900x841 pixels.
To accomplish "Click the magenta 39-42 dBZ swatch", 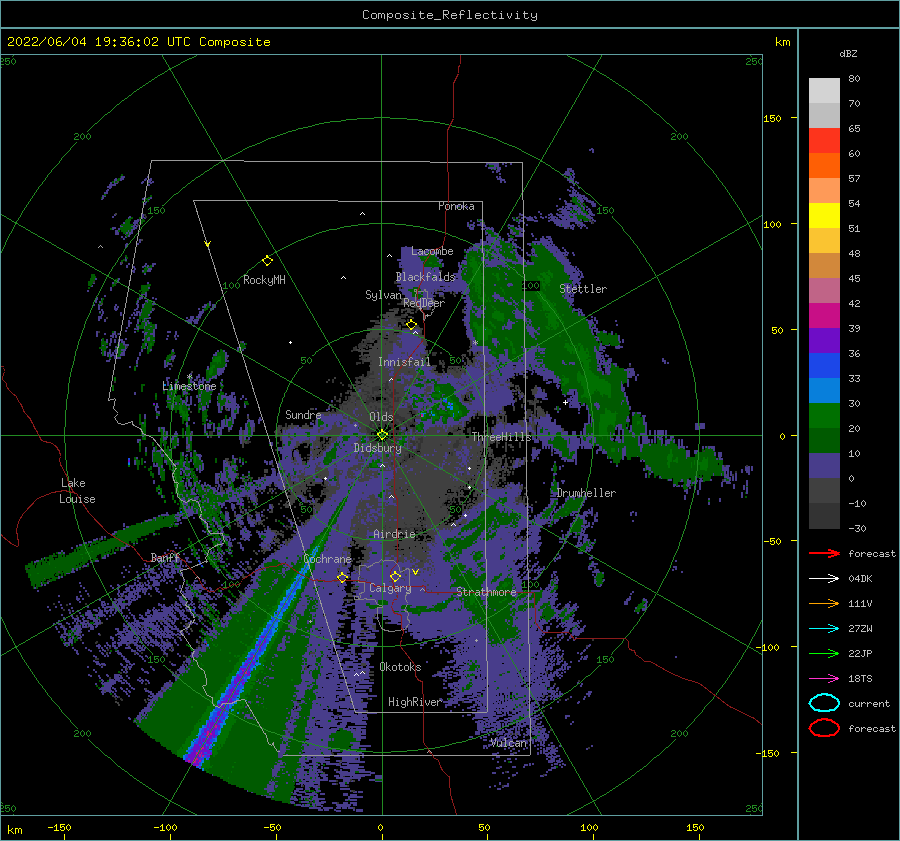I will [824, 315].
